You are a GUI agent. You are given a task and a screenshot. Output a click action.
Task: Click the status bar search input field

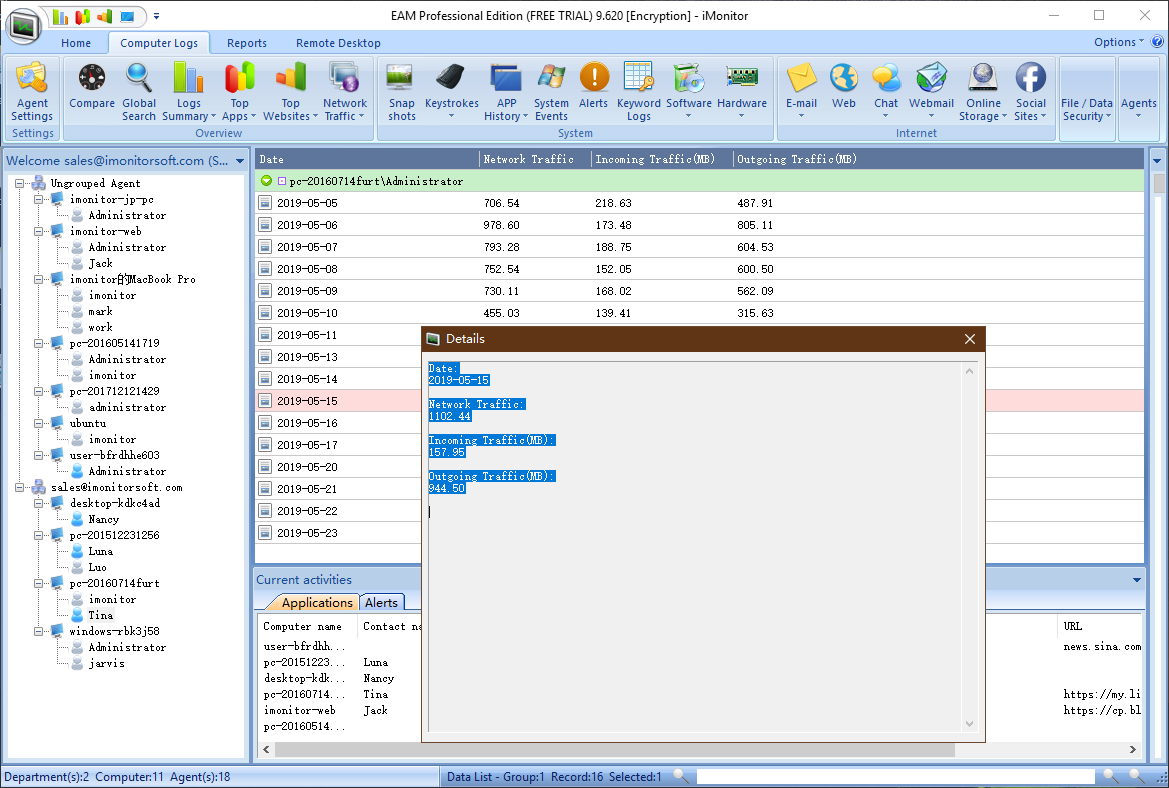(895, 777)
